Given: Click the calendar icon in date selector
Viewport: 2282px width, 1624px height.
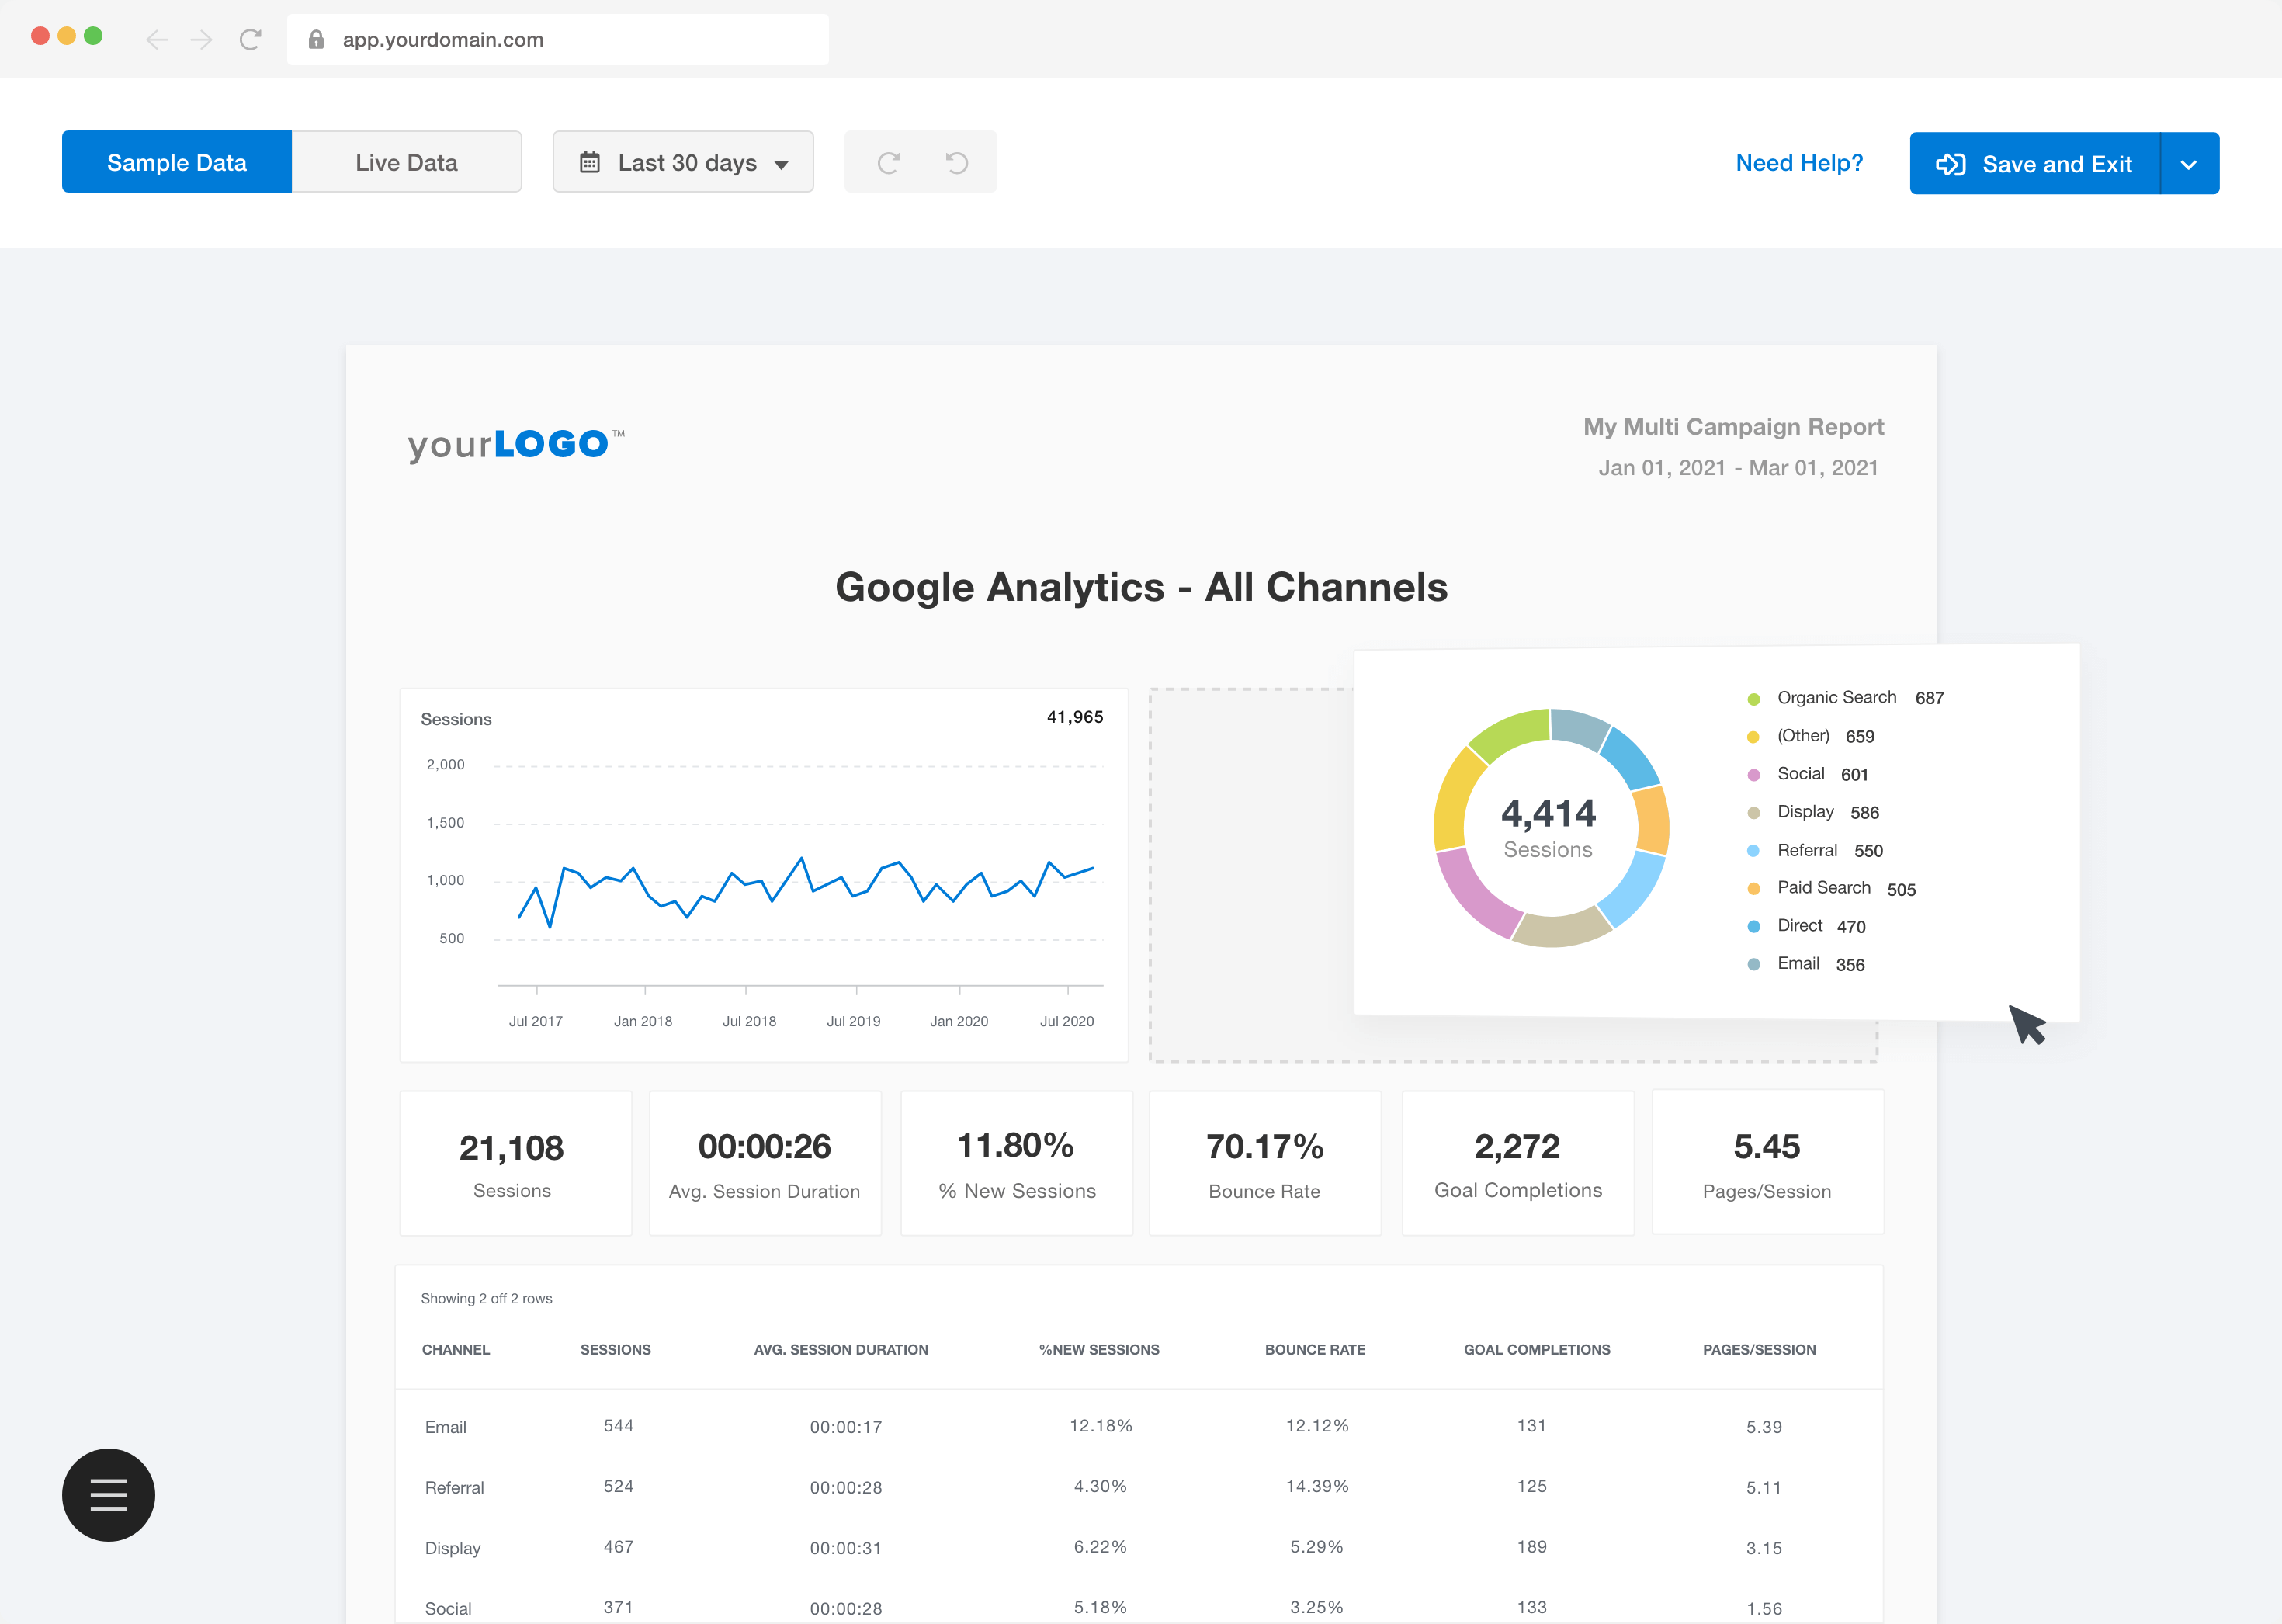Looking at the screenshot, I should [x=590, y=162].
